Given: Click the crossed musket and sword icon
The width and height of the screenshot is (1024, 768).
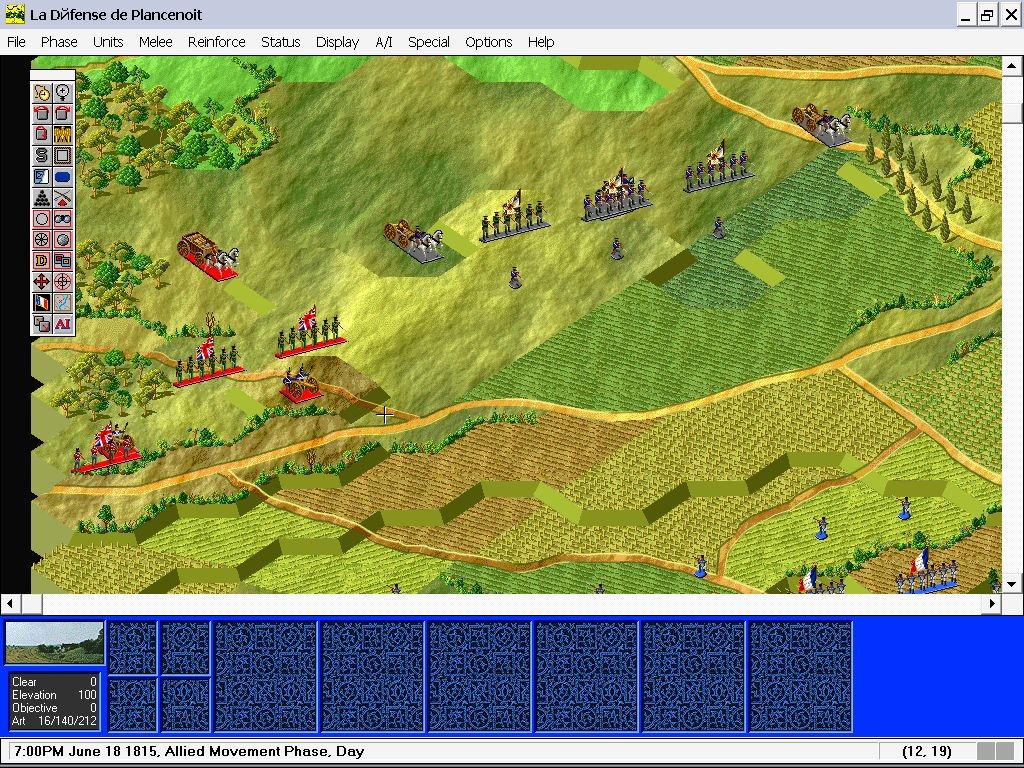Looking at the screenshot, I should tap(63, 197).
